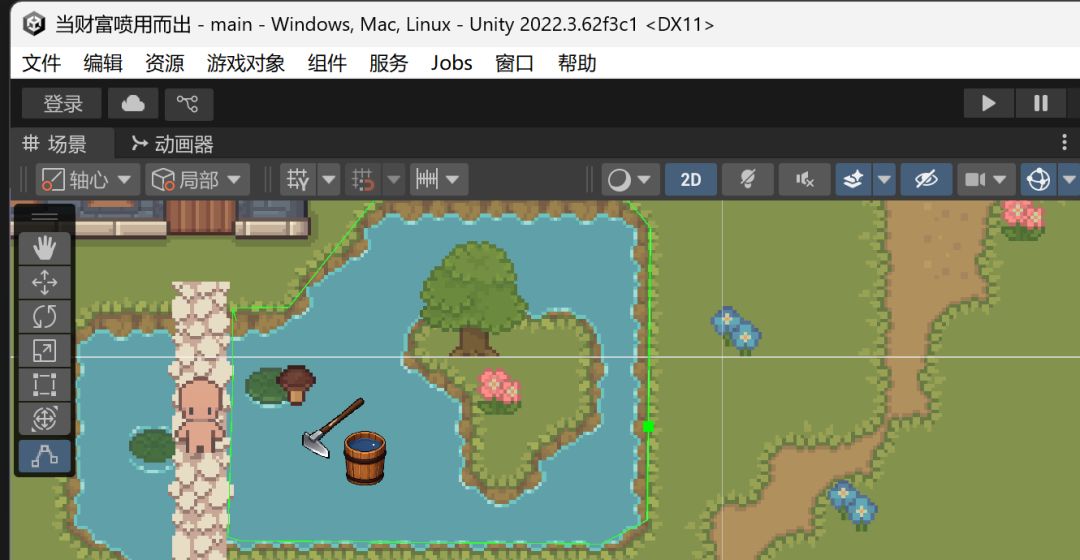1080x560 pixels.
Task: Select the brown mushroom sprite
Action: (297, 384)
